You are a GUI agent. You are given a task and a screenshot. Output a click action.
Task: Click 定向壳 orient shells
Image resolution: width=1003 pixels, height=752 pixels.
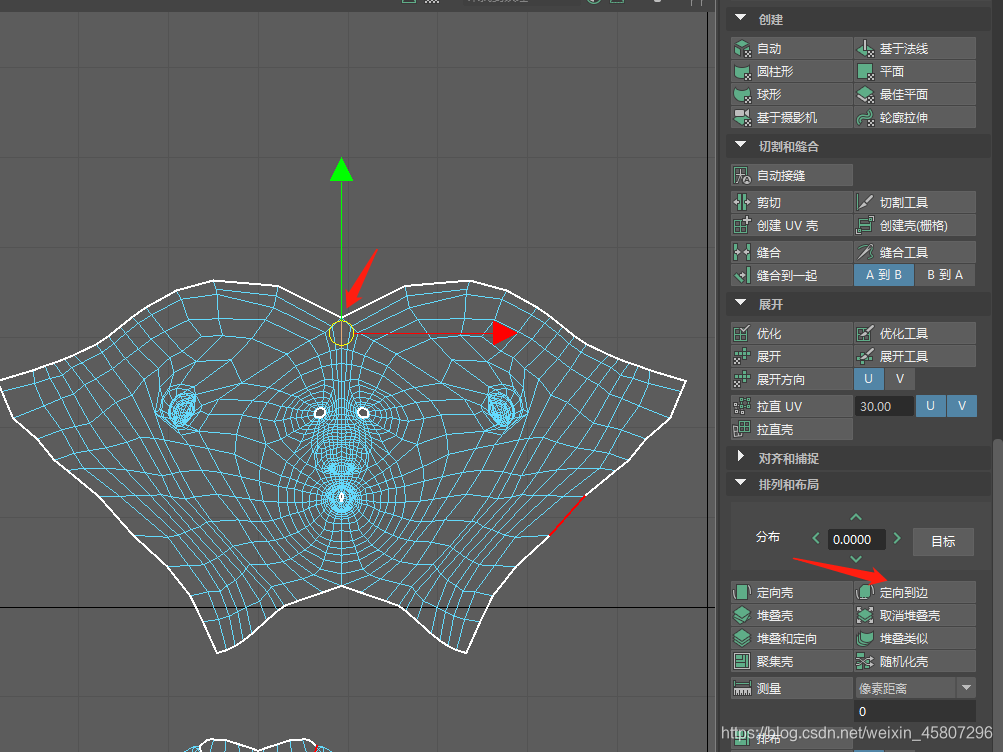(792, 593)
